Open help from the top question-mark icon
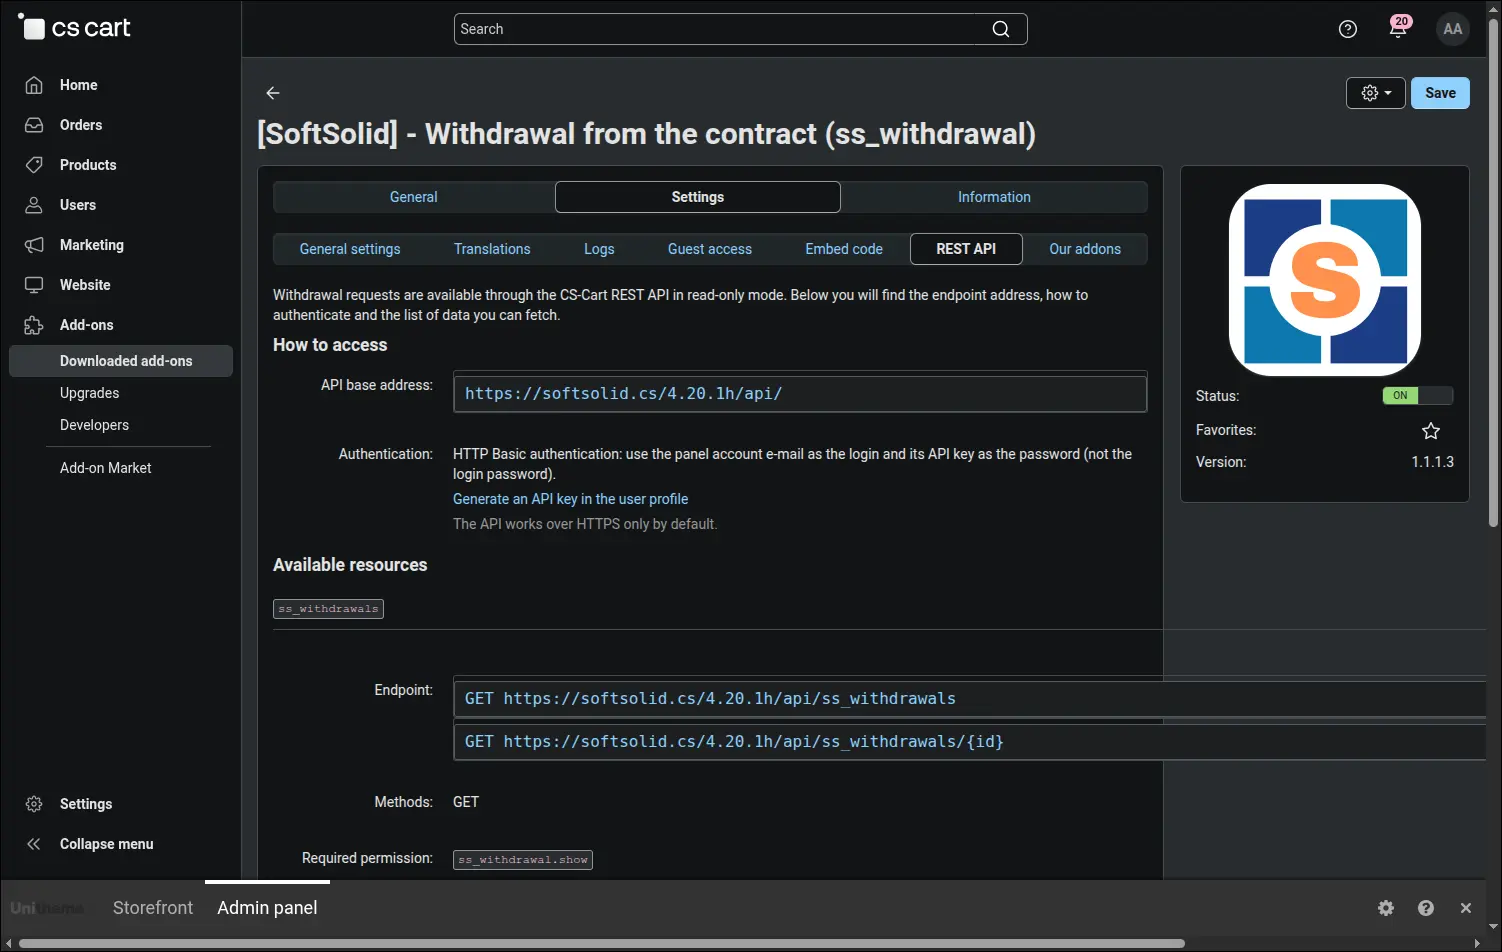The width and height of the screenshot is (1502, 952). (x=1348, y=29)
